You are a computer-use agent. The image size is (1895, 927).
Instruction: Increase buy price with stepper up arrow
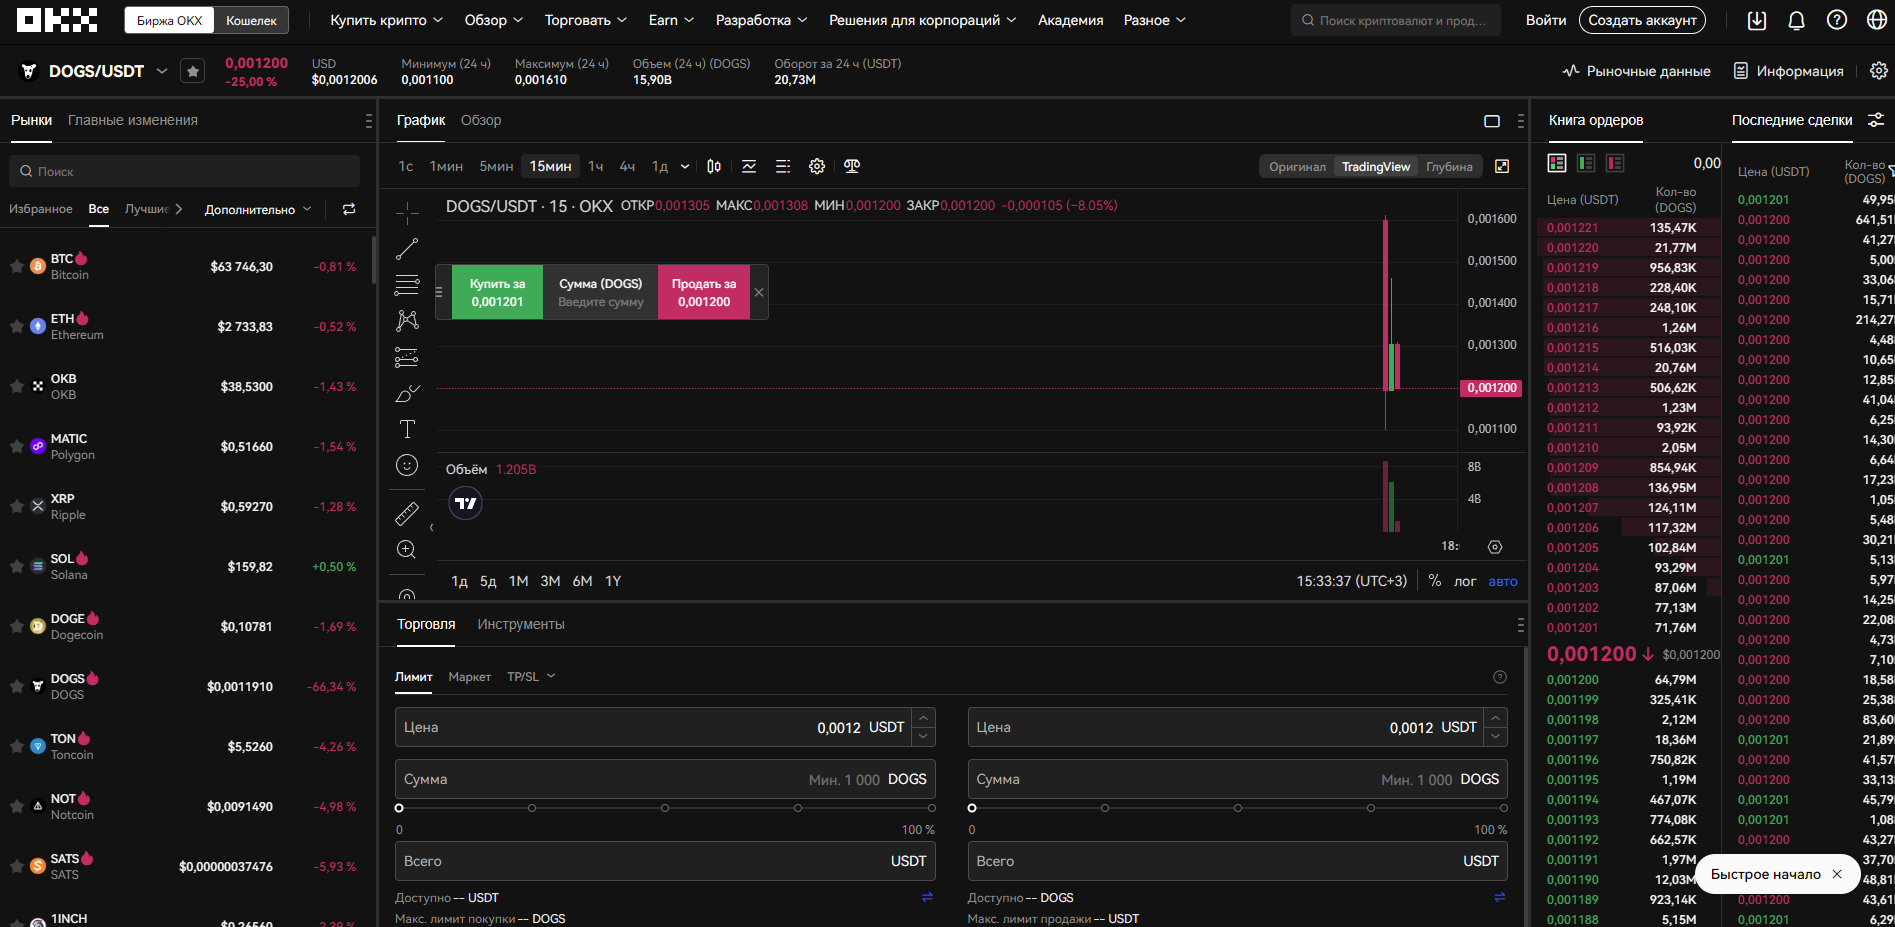(924, 718)
